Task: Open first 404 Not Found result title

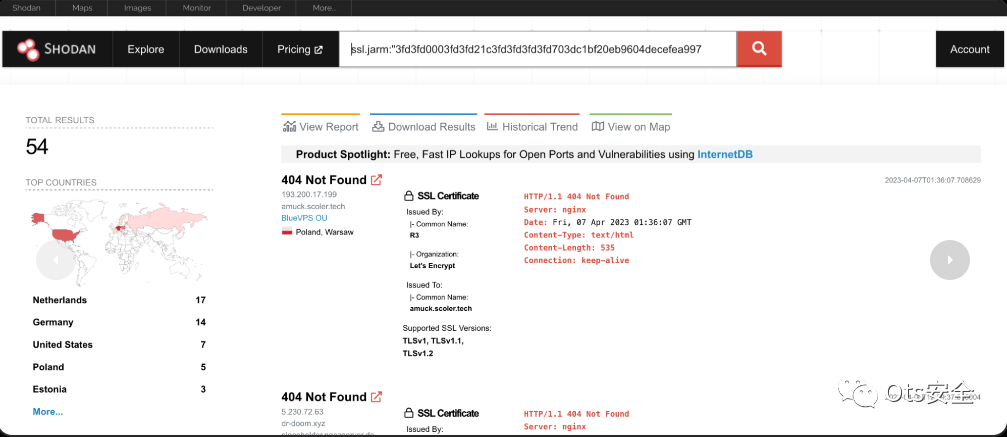Action: pos(324,180)
